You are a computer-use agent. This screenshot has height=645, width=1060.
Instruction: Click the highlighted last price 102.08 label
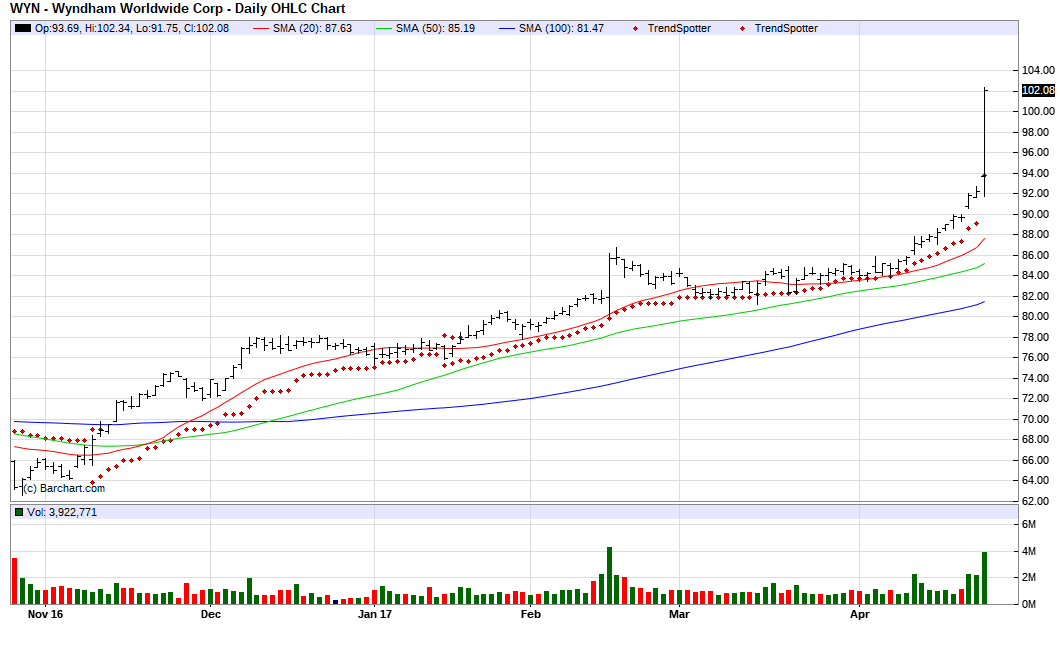(1038, 90)
